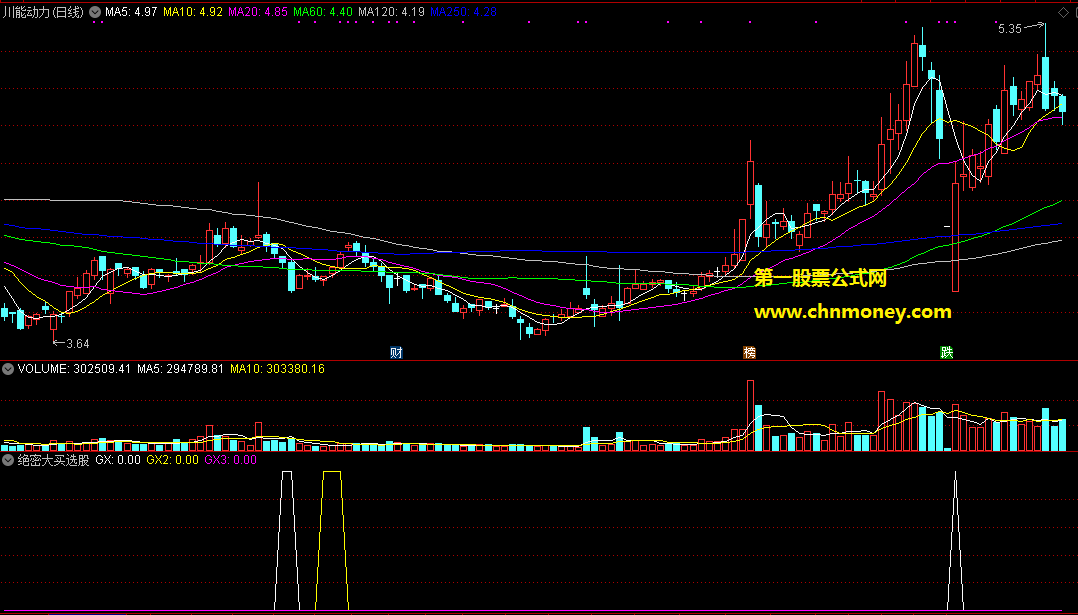Open the 榜 leaderboard event marker
Screen dimensions: 1078x615
coord(749,353)
